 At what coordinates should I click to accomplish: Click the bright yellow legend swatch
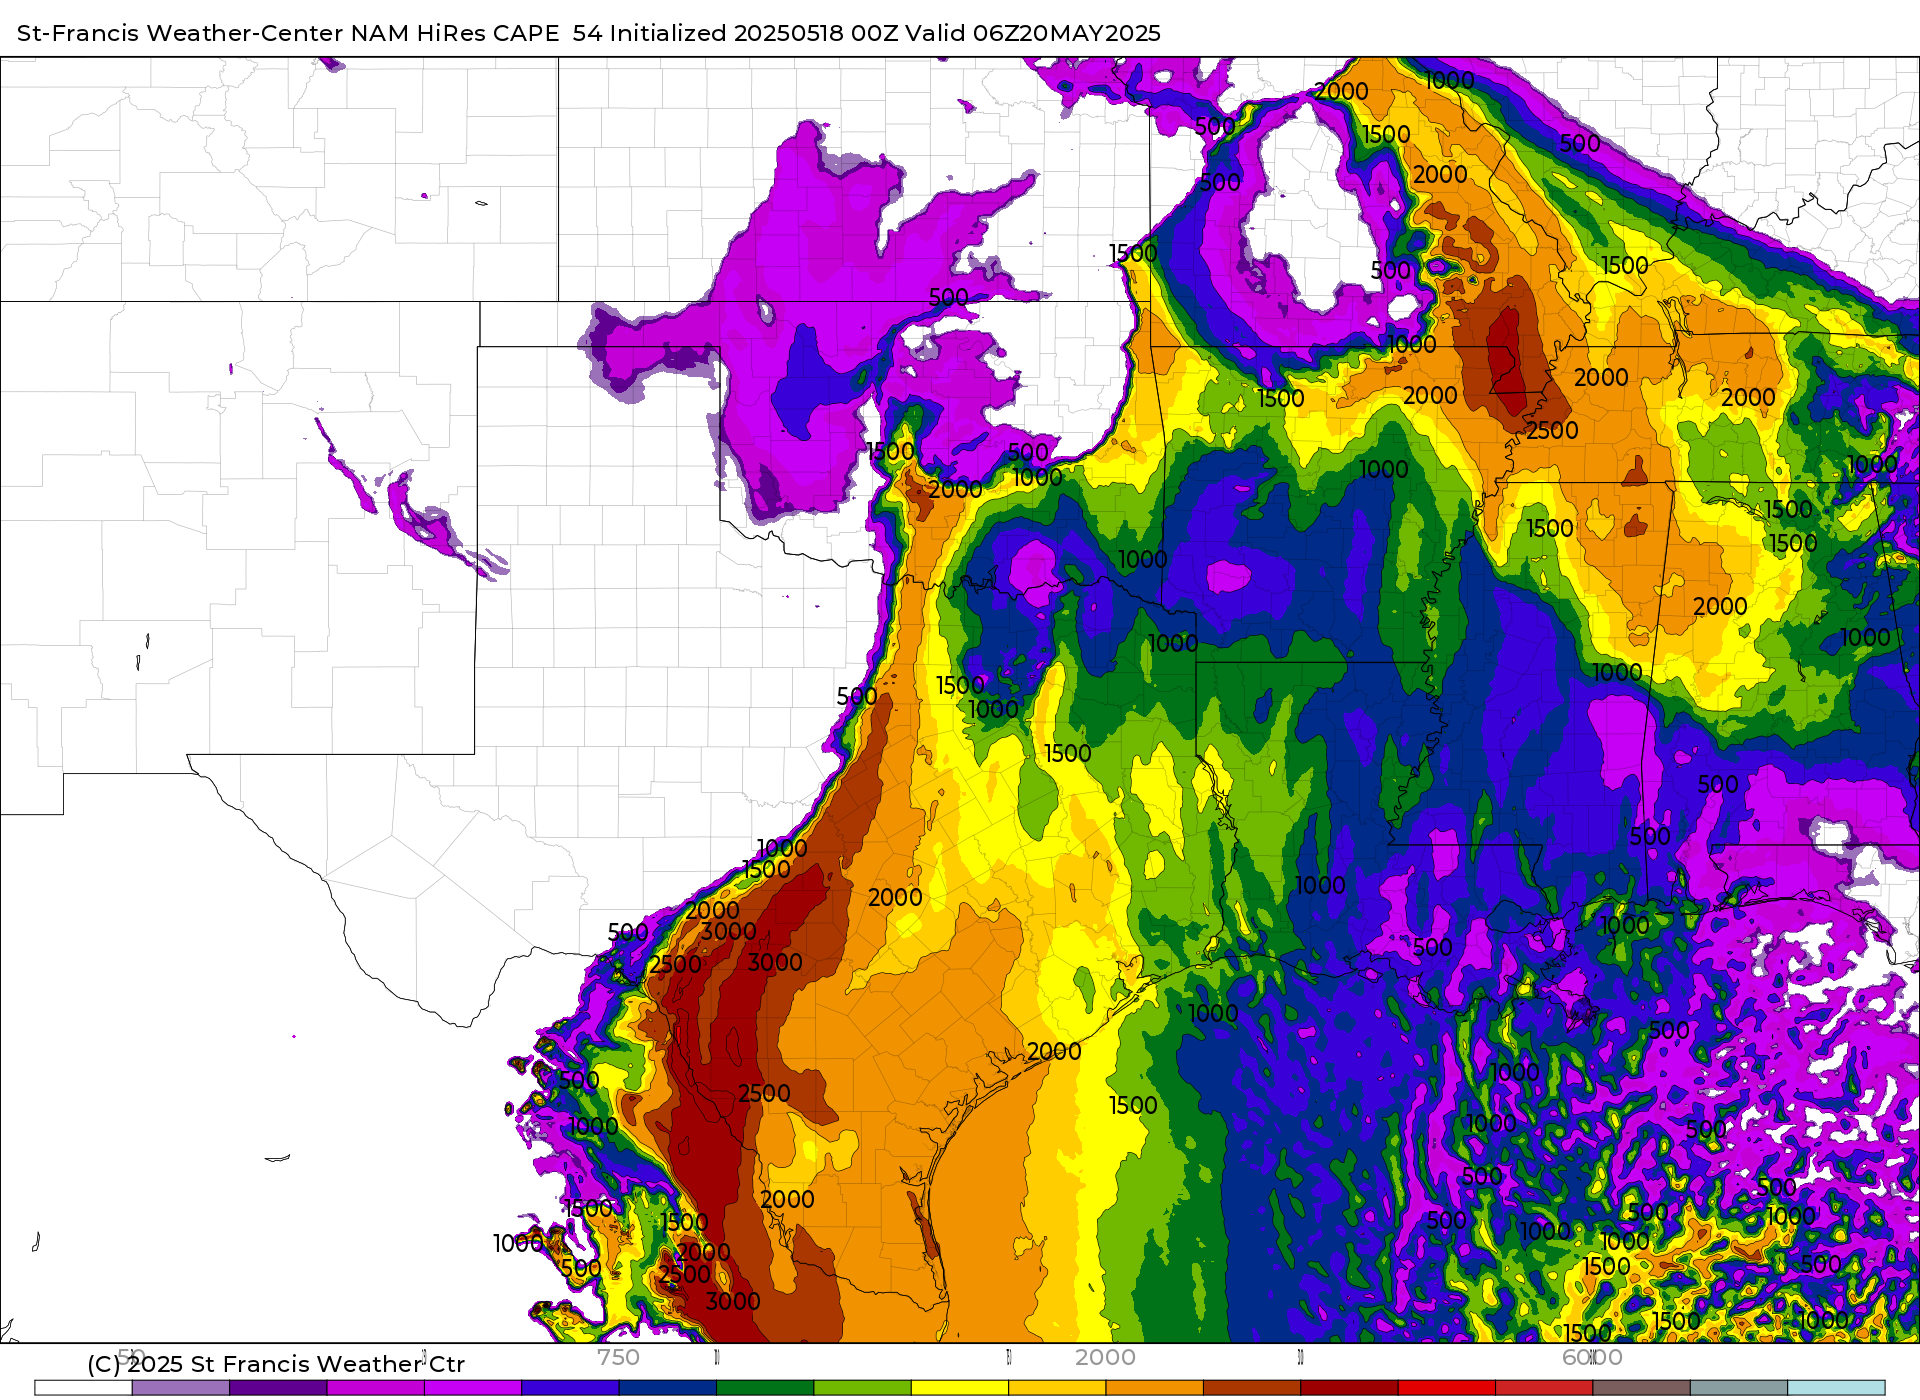point(960,1388)
